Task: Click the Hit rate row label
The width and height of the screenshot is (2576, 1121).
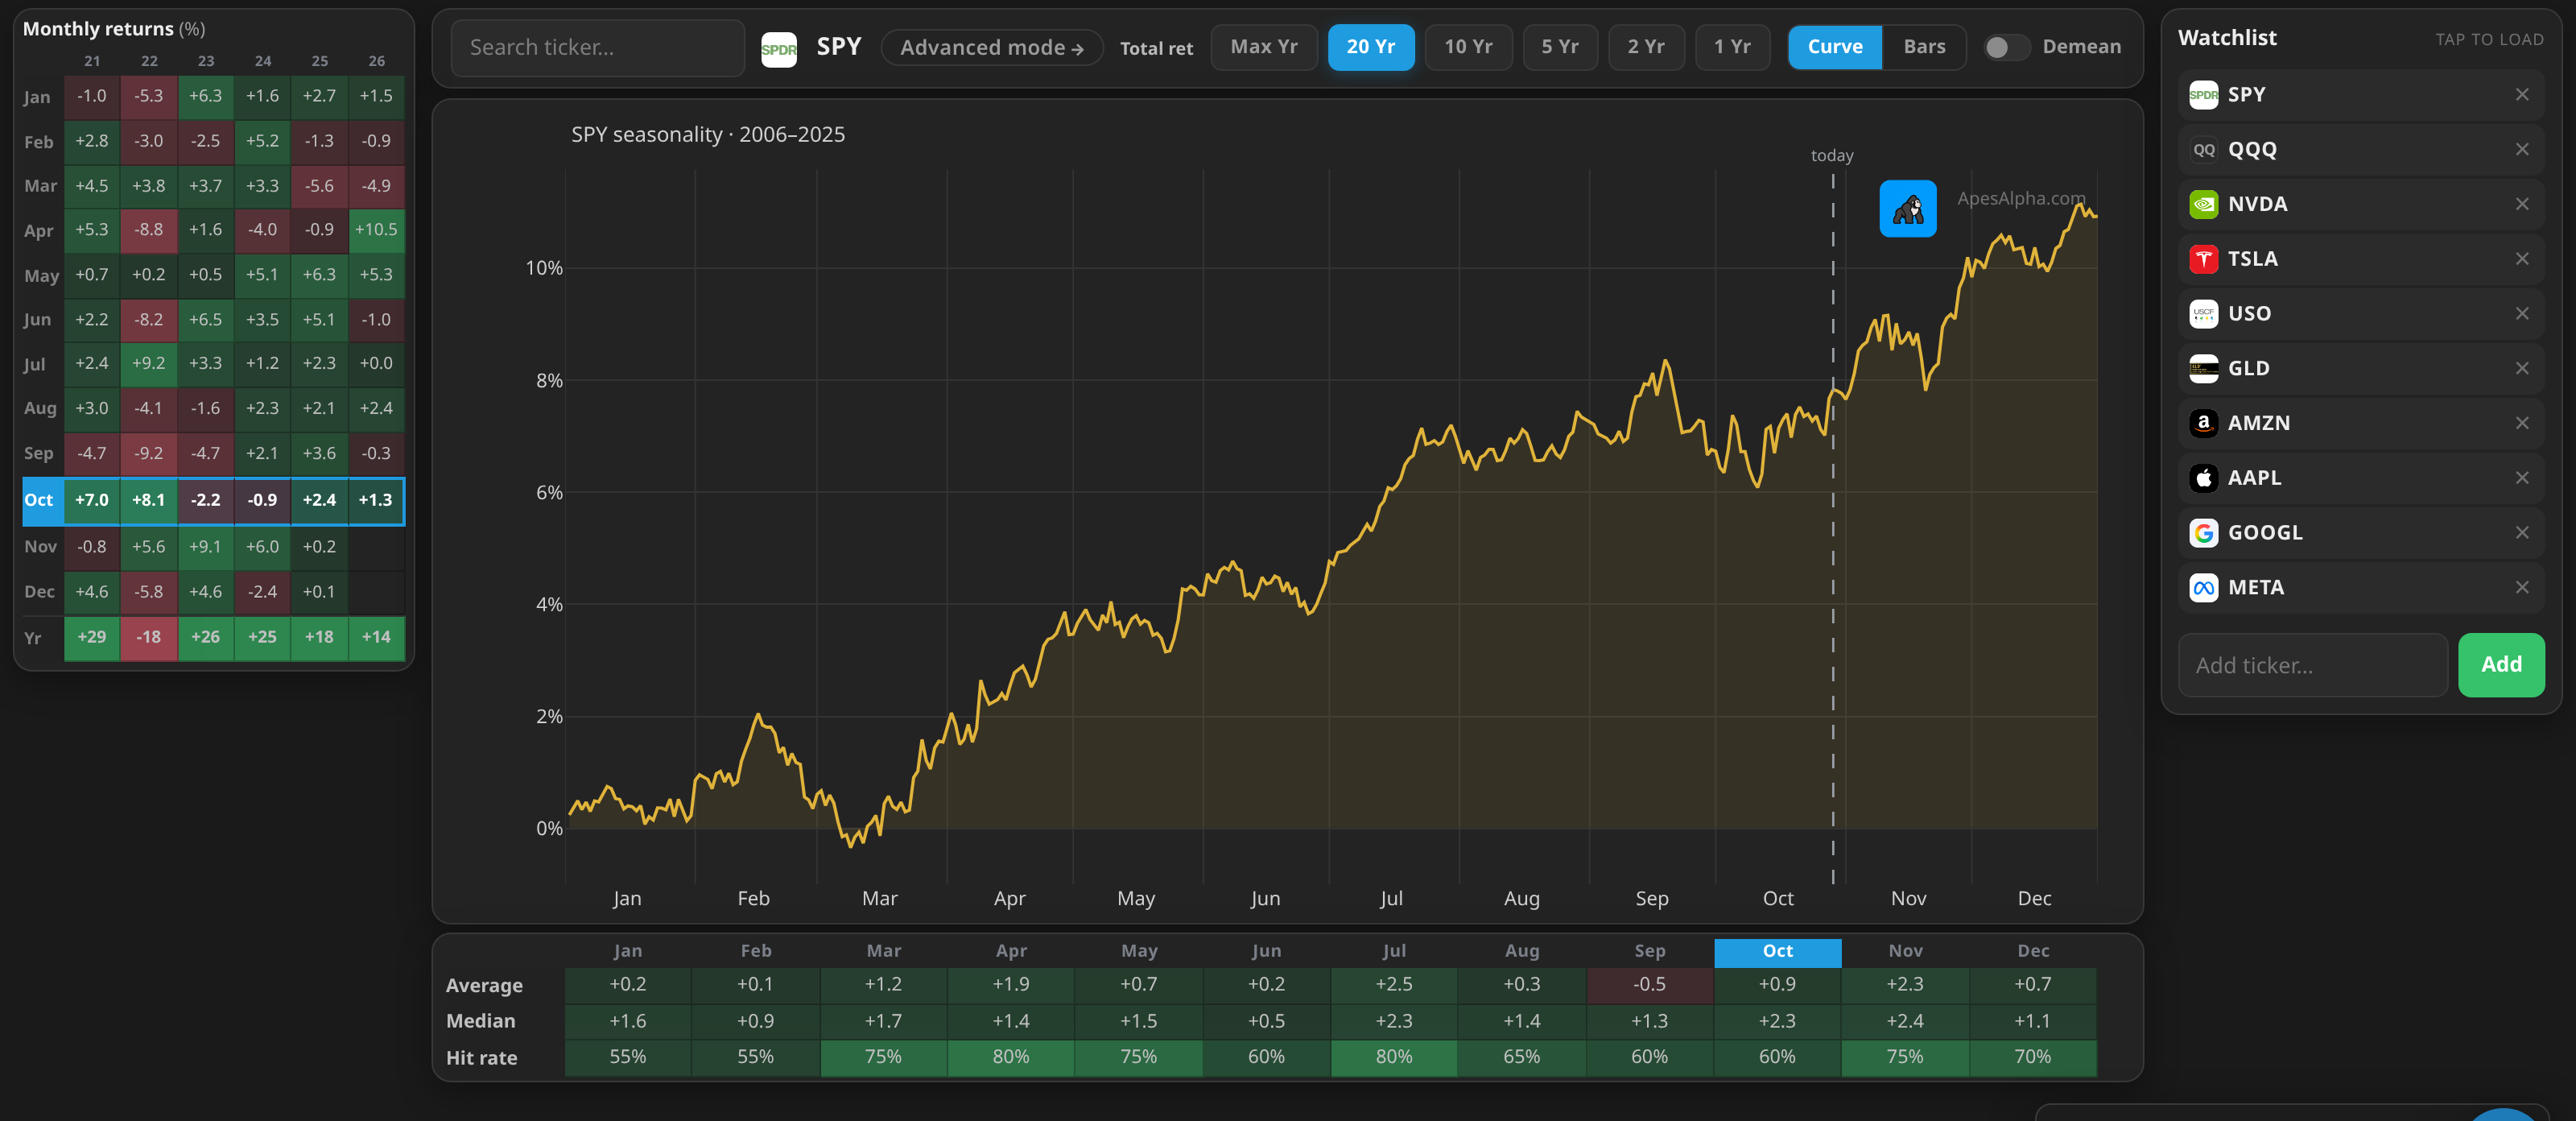Action: pos(481,1058)
